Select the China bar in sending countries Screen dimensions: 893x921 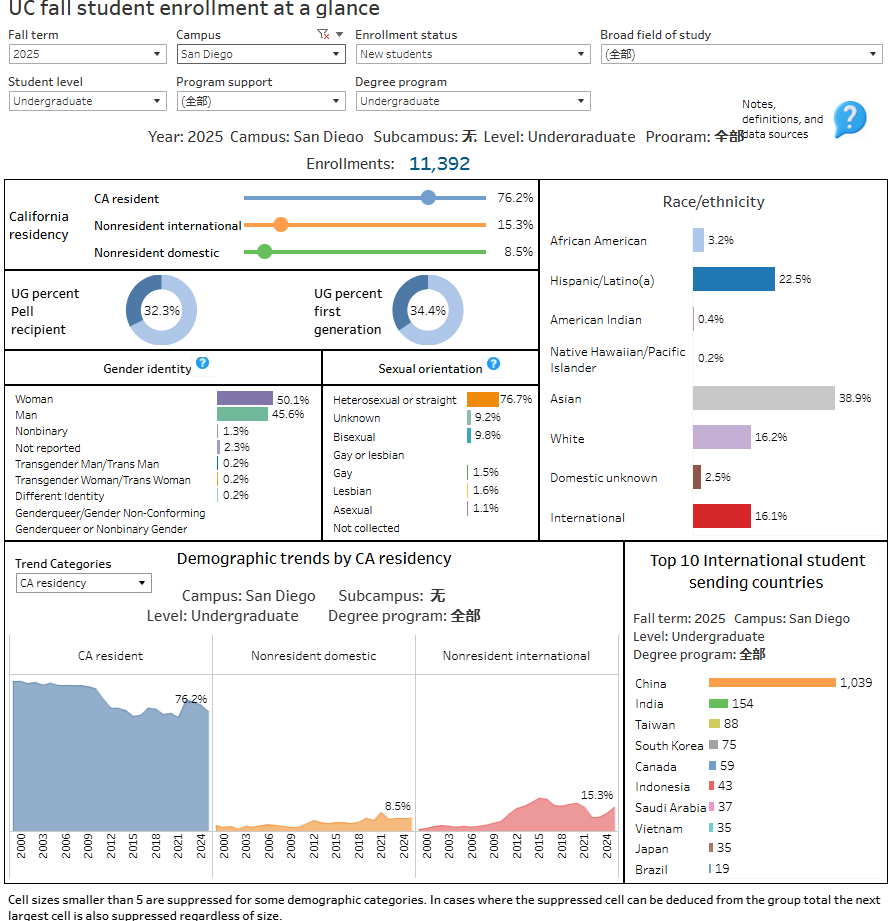point(771,683)
